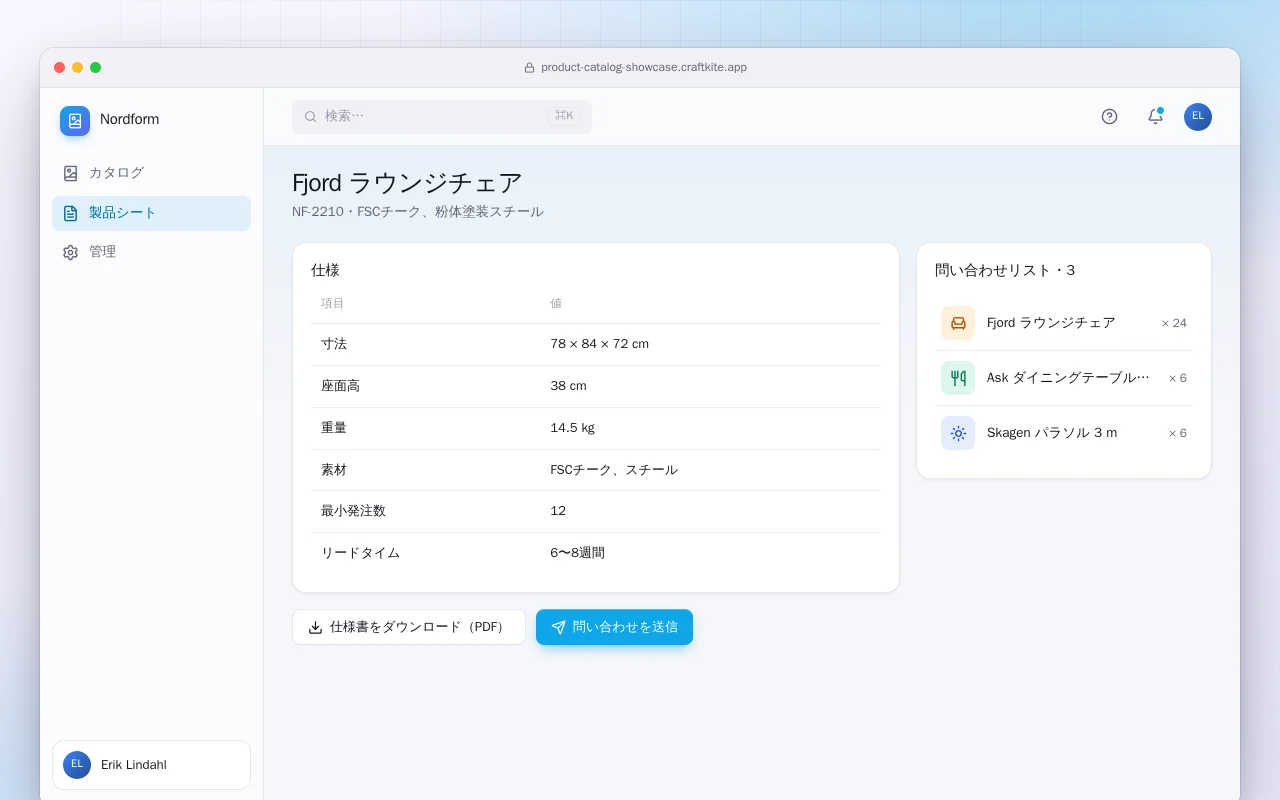Click the lock icon in address bar
The image size is (1280, 800).
point(530,68)
